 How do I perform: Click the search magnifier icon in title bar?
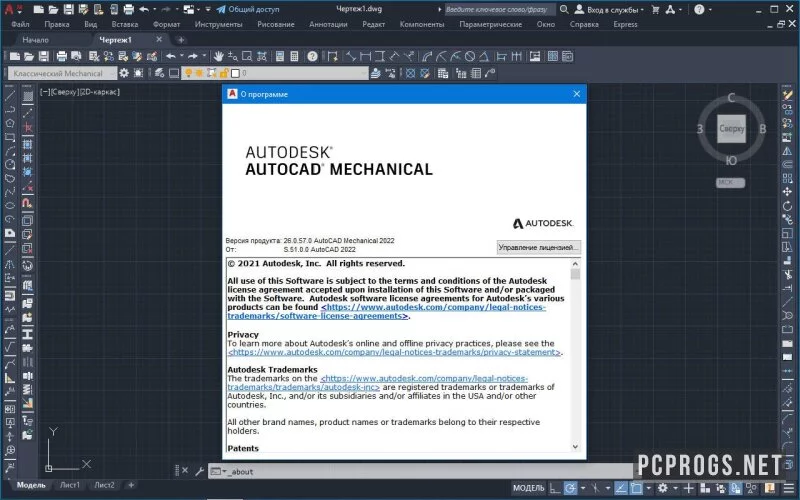pyautogui.click(x=564, y=9)
